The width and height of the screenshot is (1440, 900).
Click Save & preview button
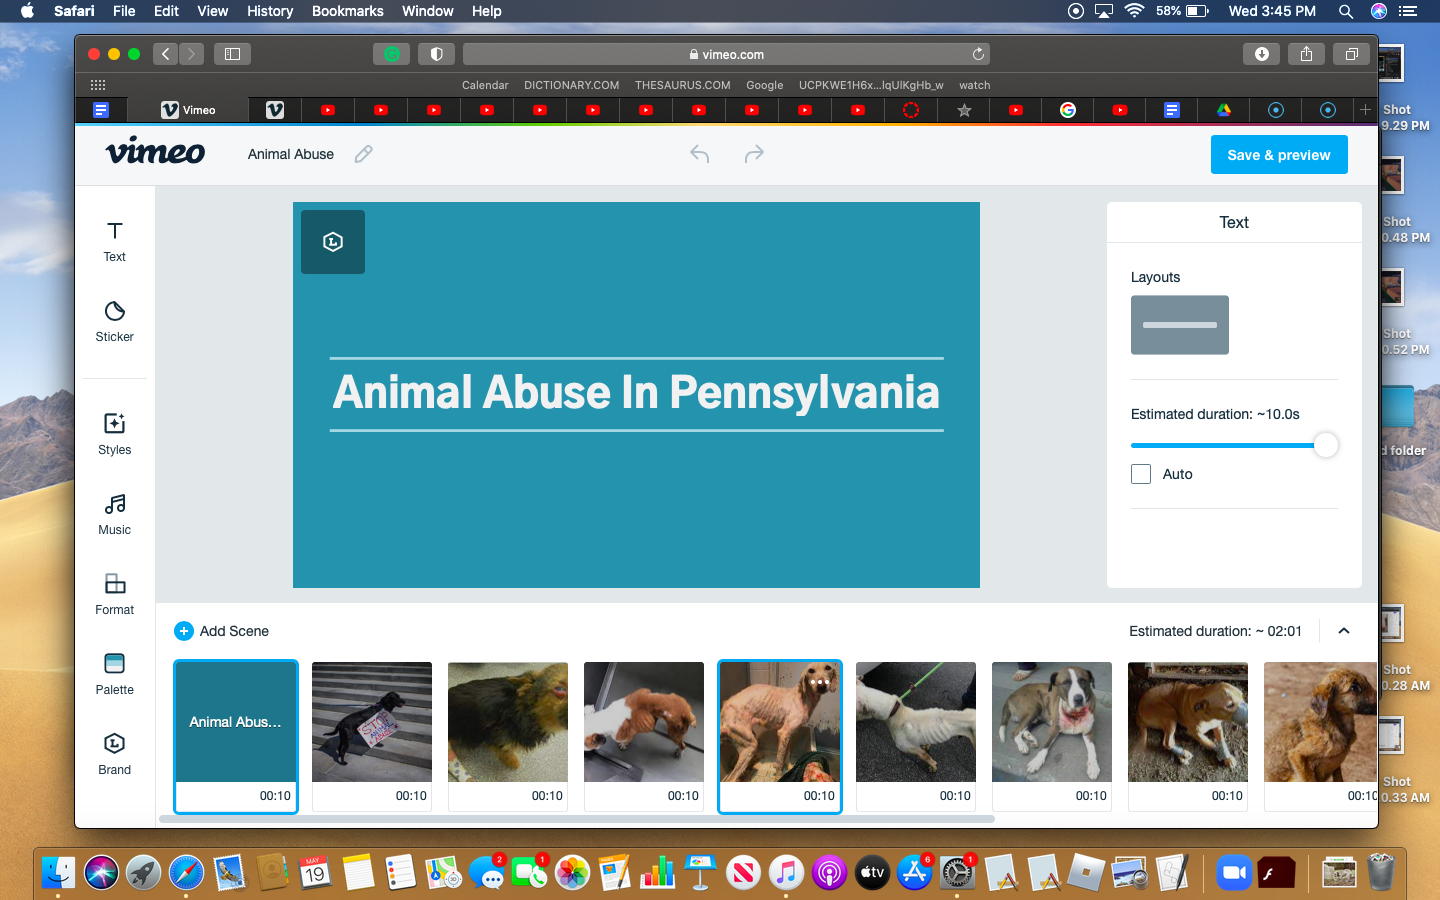(1278, 155)
